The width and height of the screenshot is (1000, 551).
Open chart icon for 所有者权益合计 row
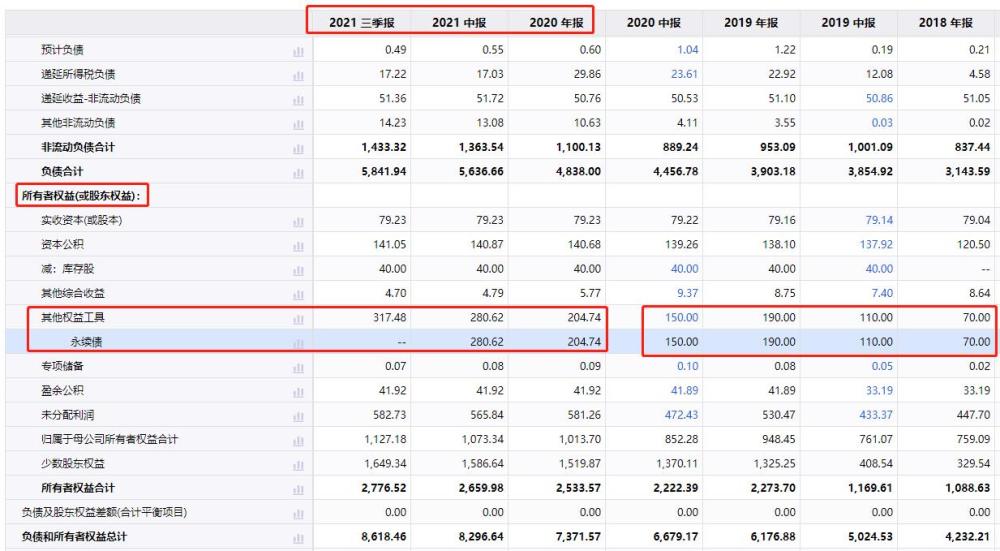[297, 489]
